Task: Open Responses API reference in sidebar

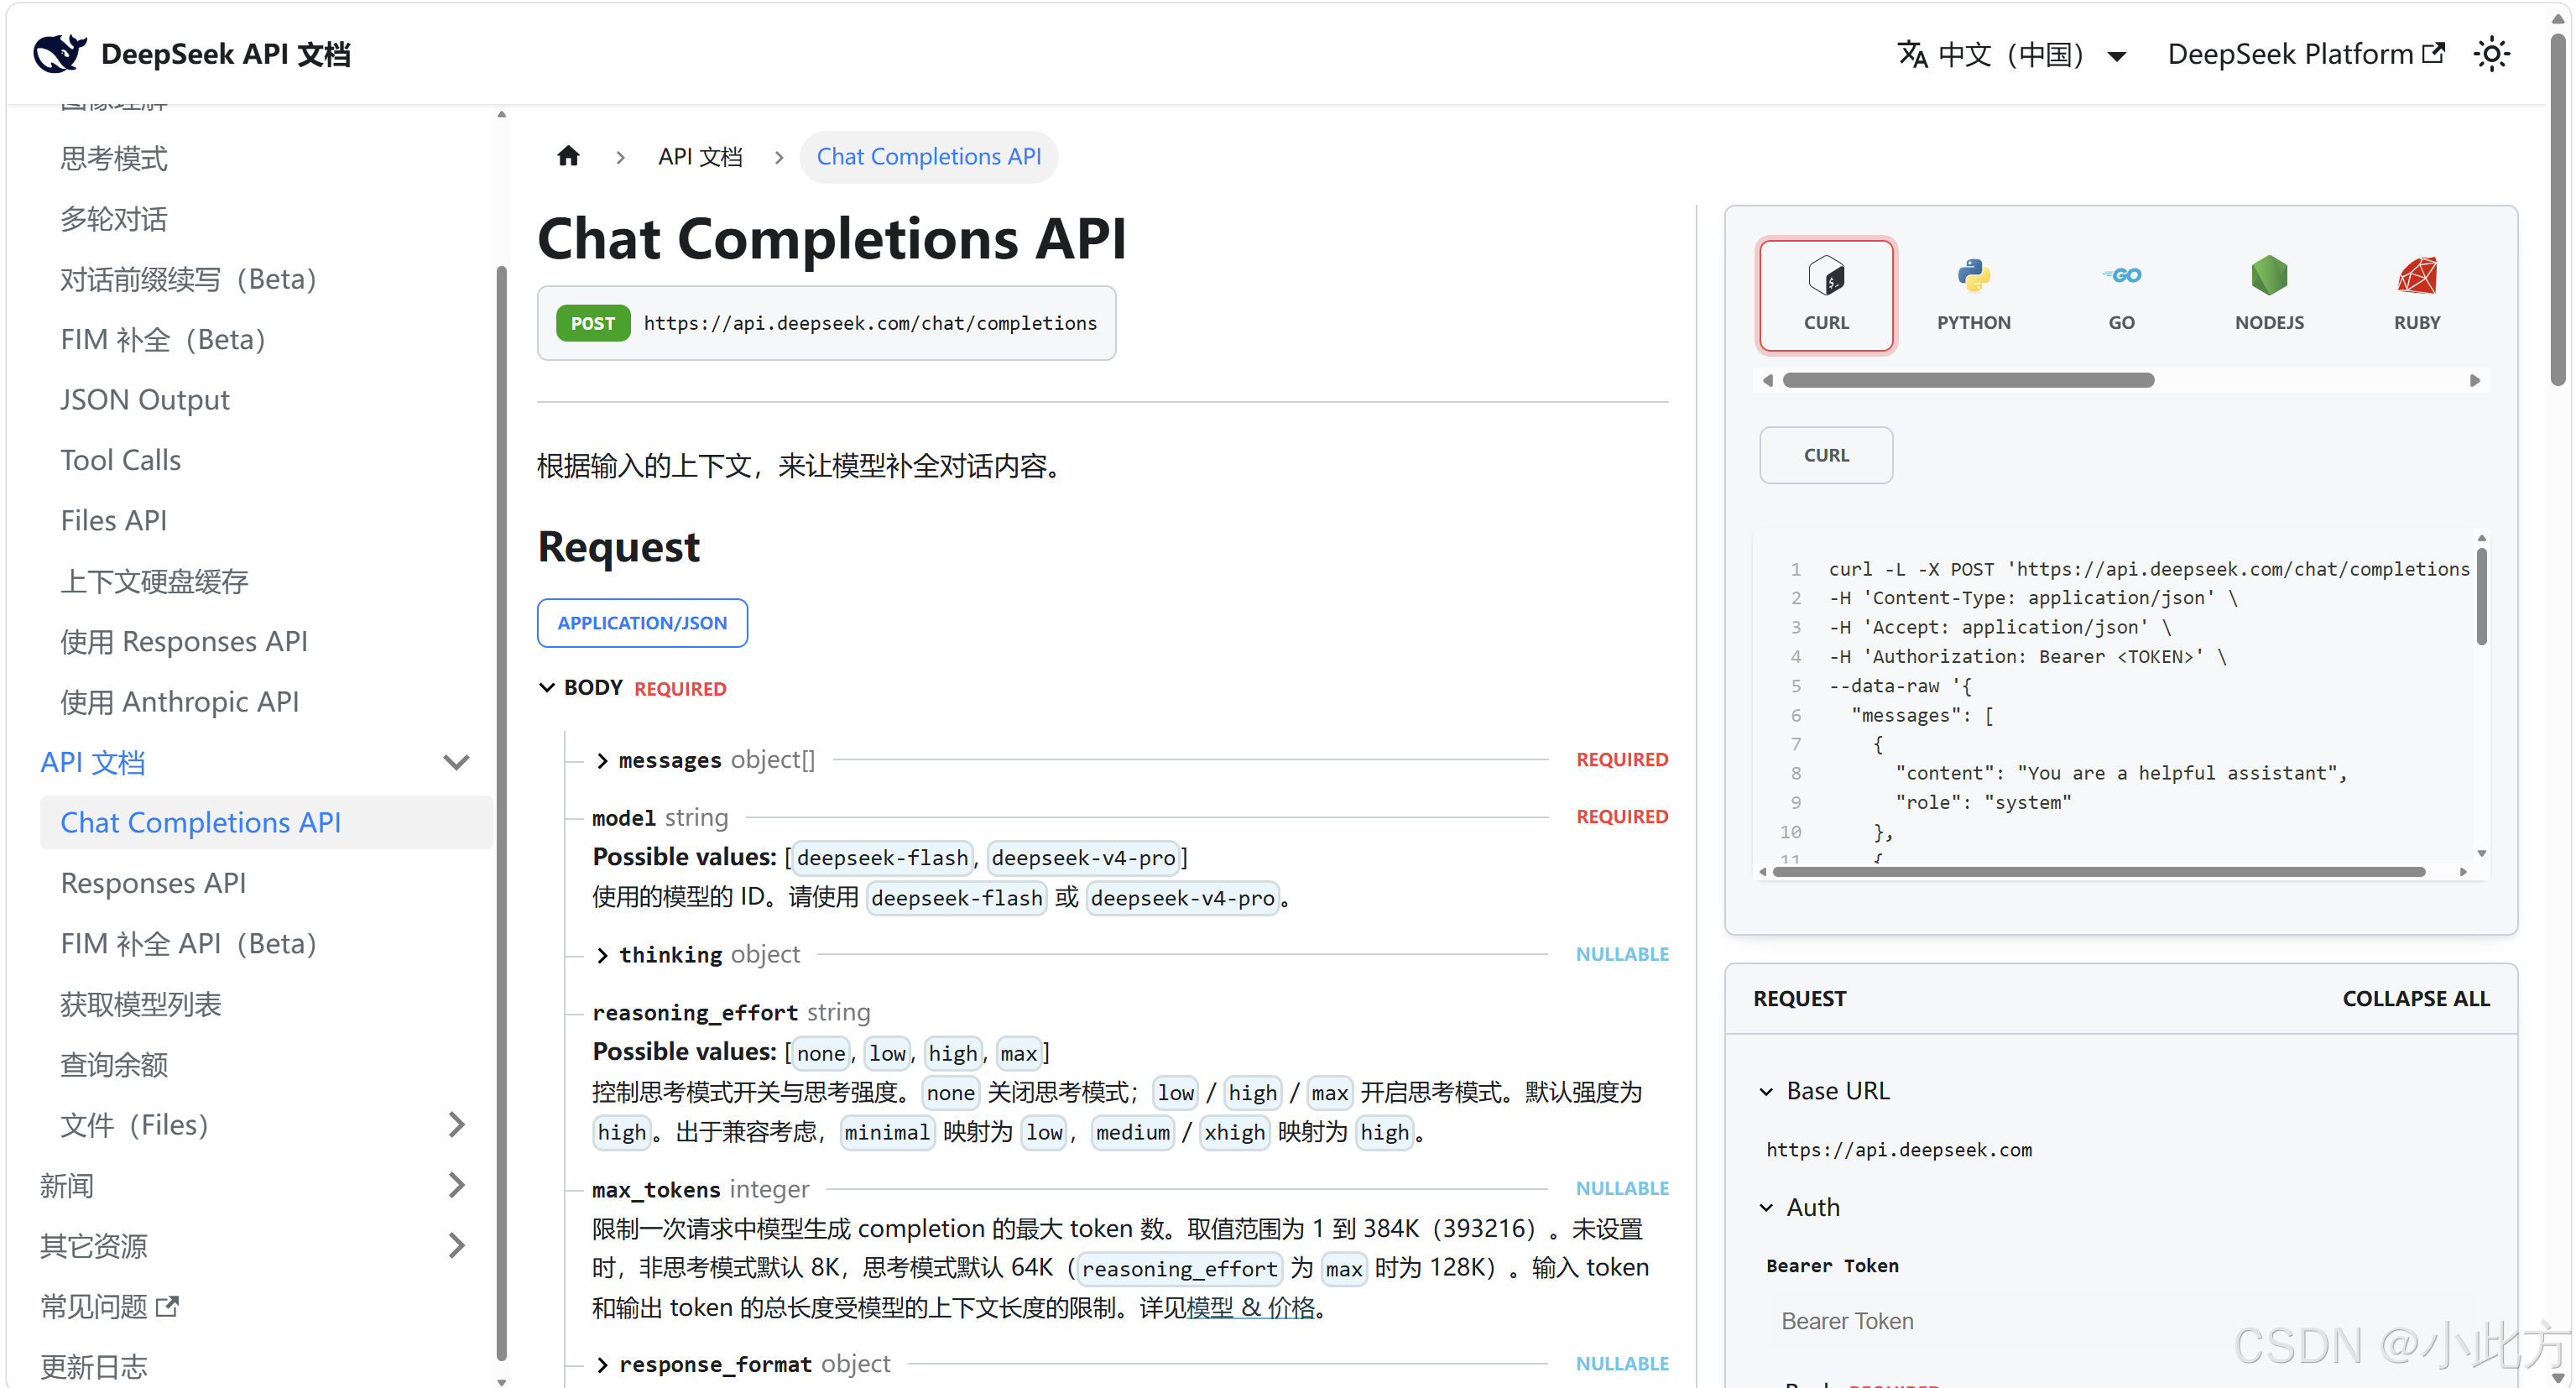Action: (153, 883)
